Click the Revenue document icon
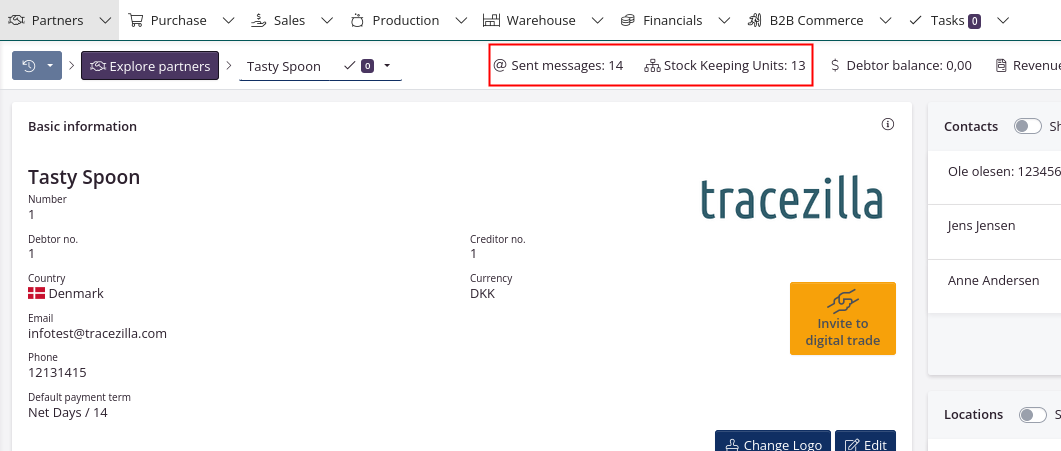1061x451 pixels. (x=1001, y=66)
